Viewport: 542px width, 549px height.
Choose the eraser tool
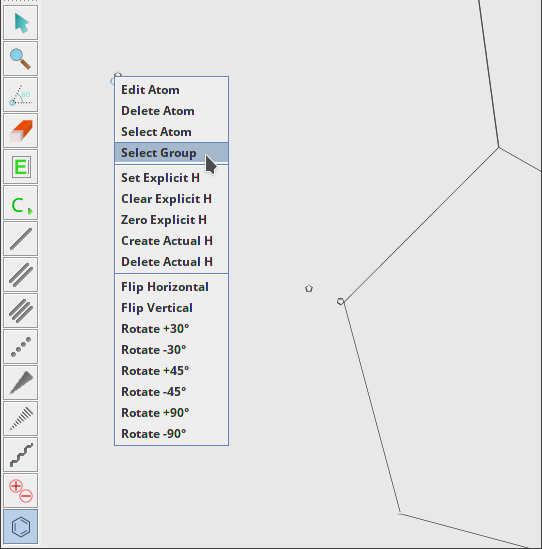21,131
